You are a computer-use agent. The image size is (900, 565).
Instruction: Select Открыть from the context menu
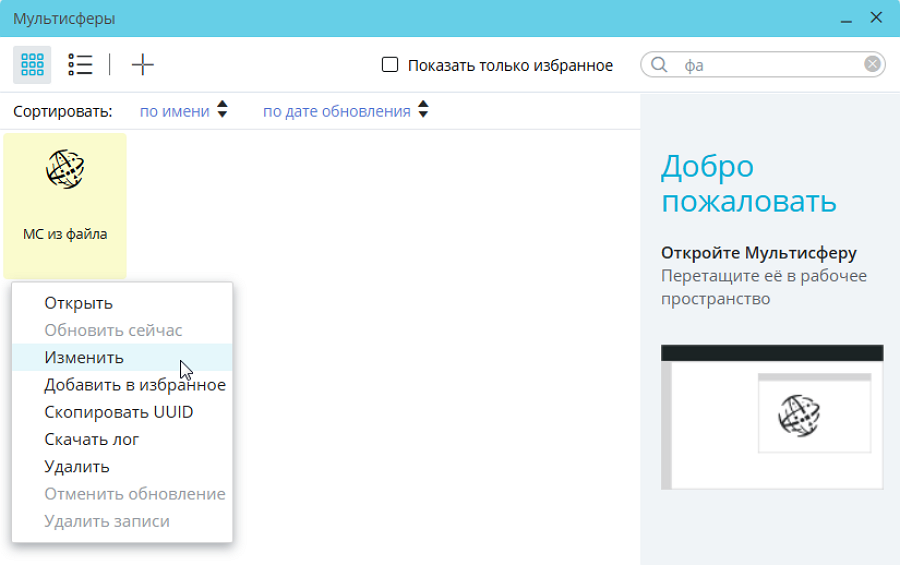point(78,303)
